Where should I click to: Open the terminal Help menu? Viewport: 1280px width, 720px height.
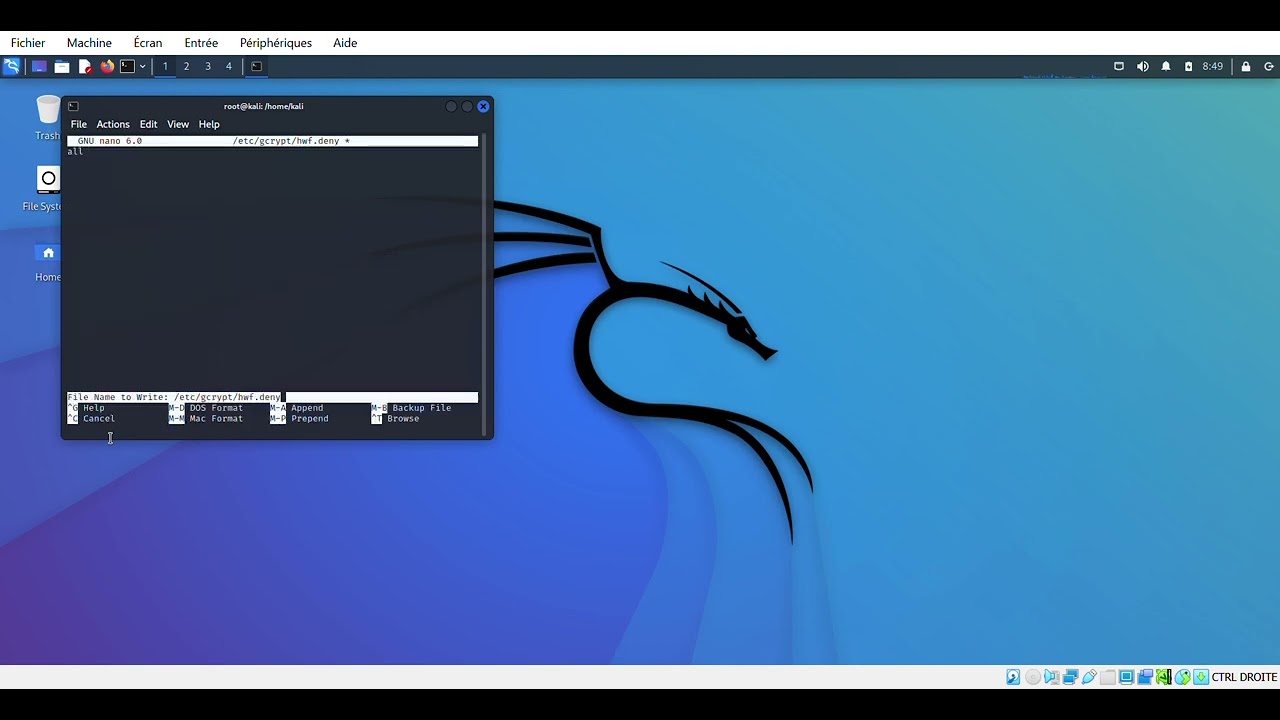[209, 124]
